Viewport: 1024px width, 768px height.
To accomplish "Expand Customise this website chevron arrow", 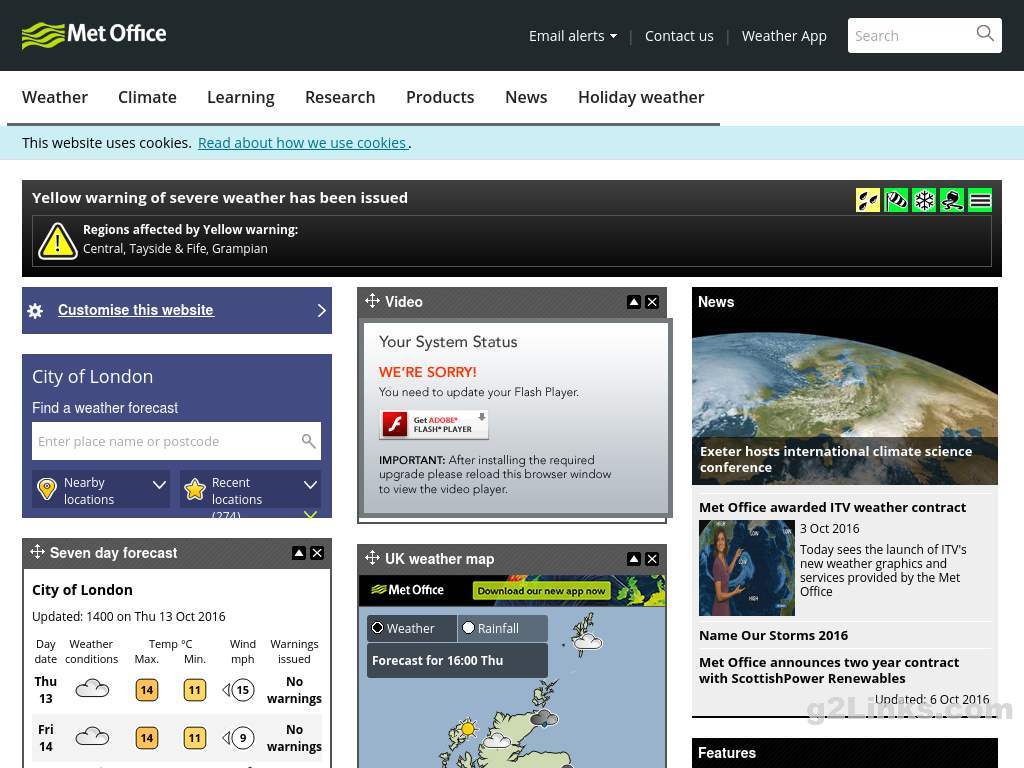I will click(321, 310).
